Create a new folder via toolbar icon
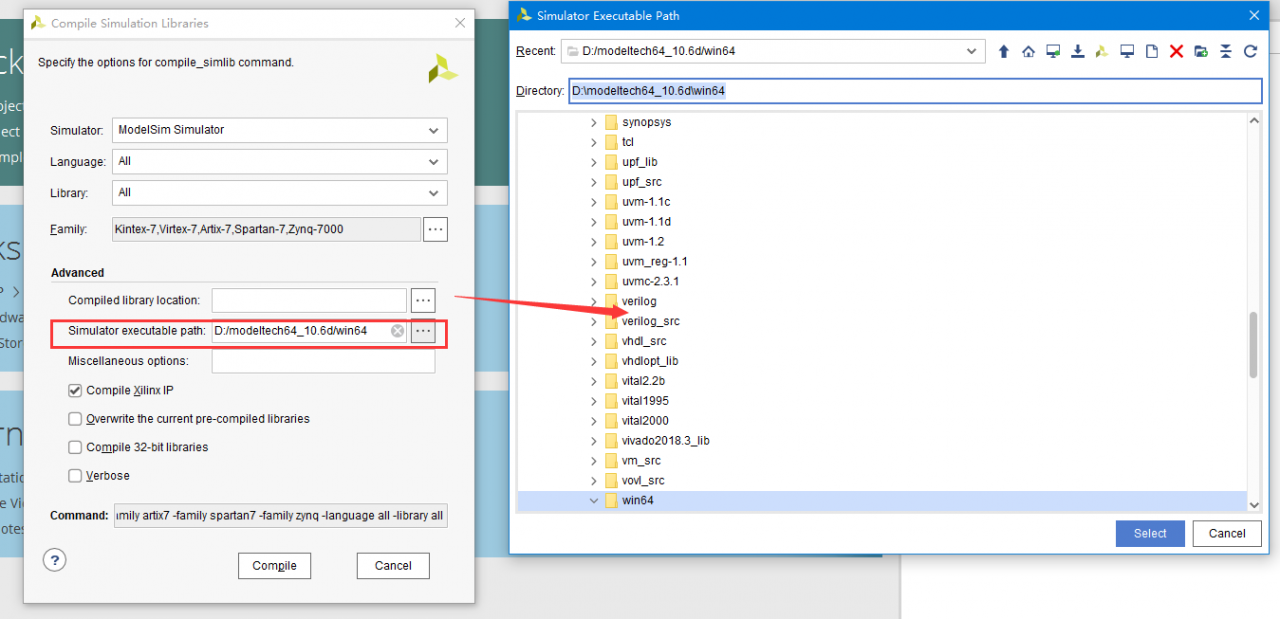 [1201, 51]
